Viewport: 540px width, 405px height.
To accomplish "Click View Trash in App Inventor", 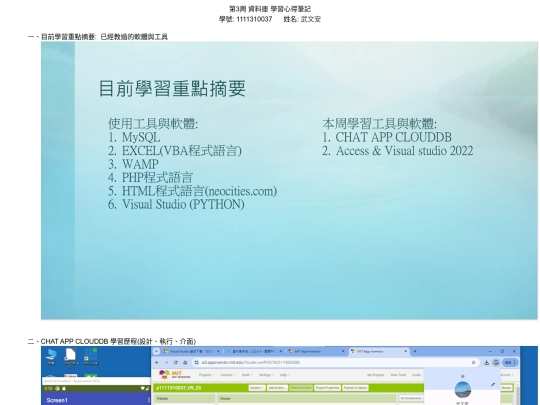I will (398, 375).
